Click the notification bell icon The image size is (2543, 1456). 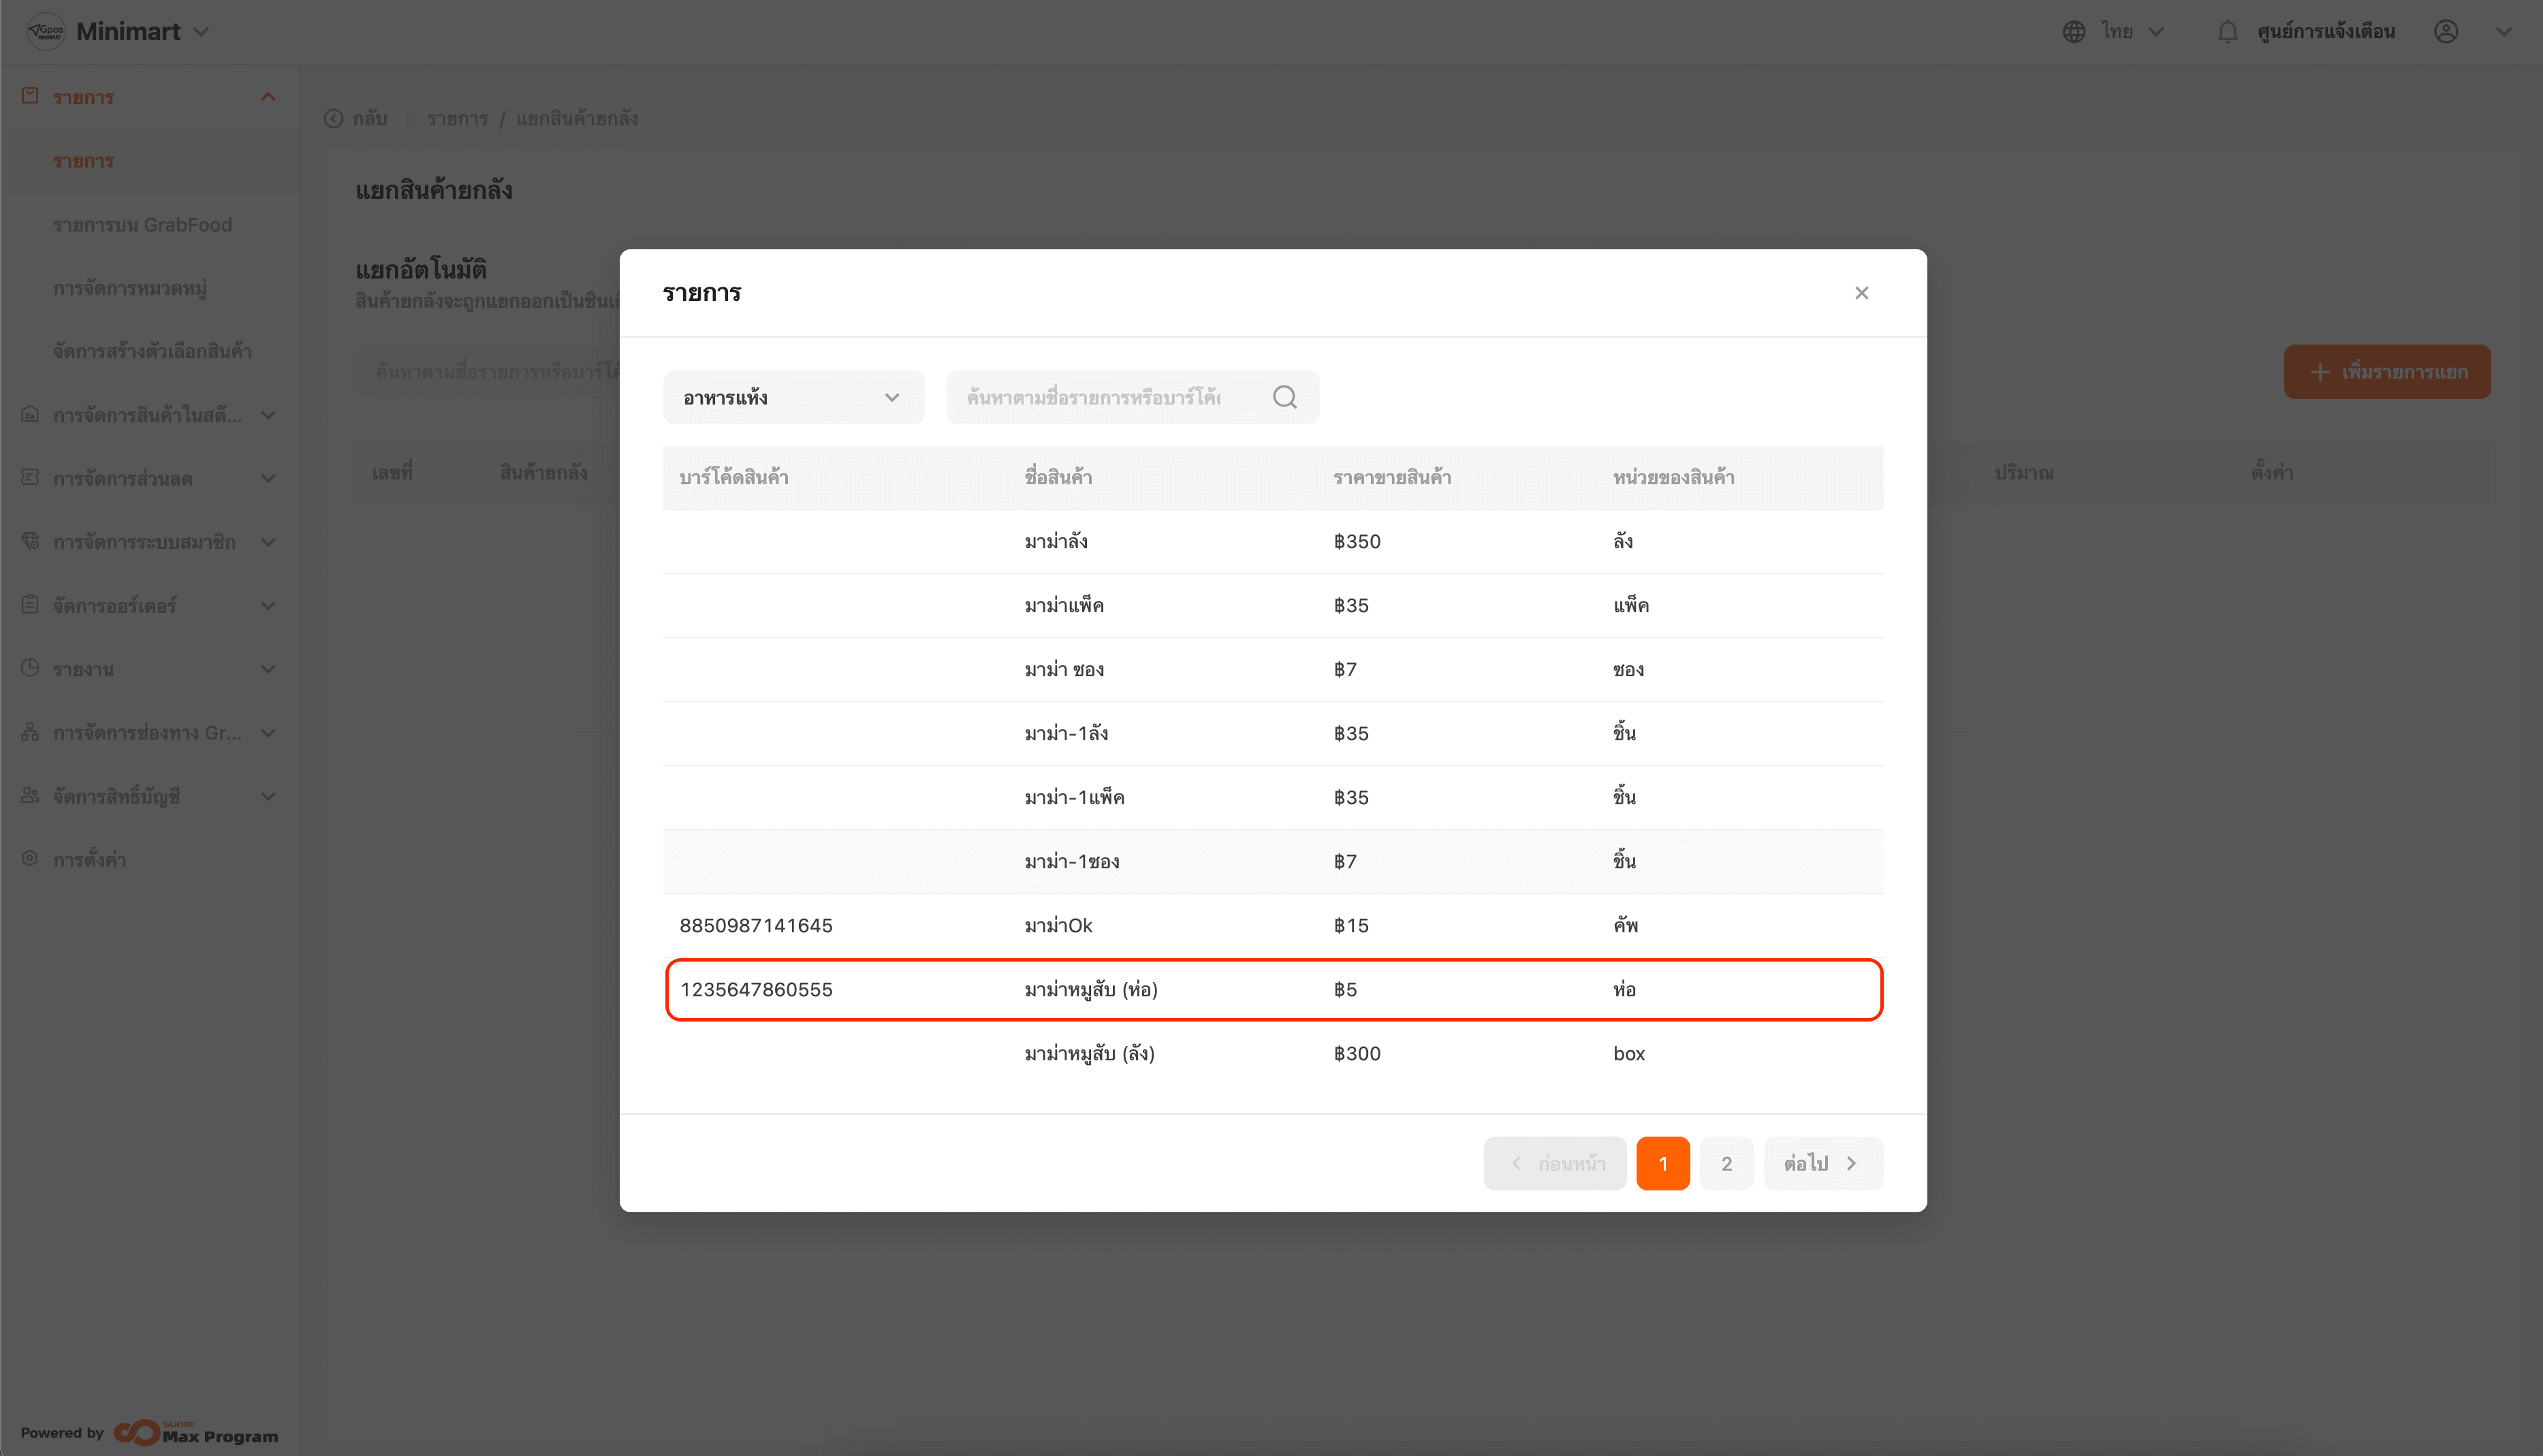(x=2227, y=32)
